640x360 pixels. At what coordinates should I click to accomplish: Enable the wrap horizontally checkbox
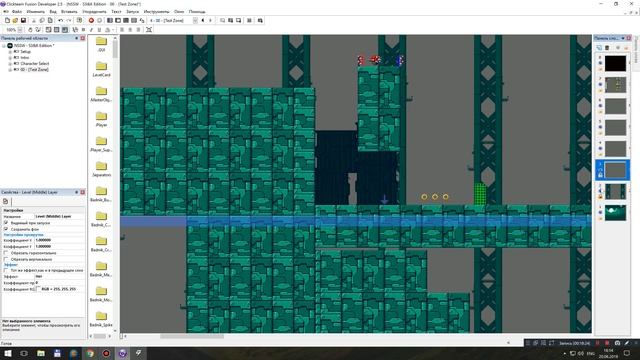pos(6,253)
